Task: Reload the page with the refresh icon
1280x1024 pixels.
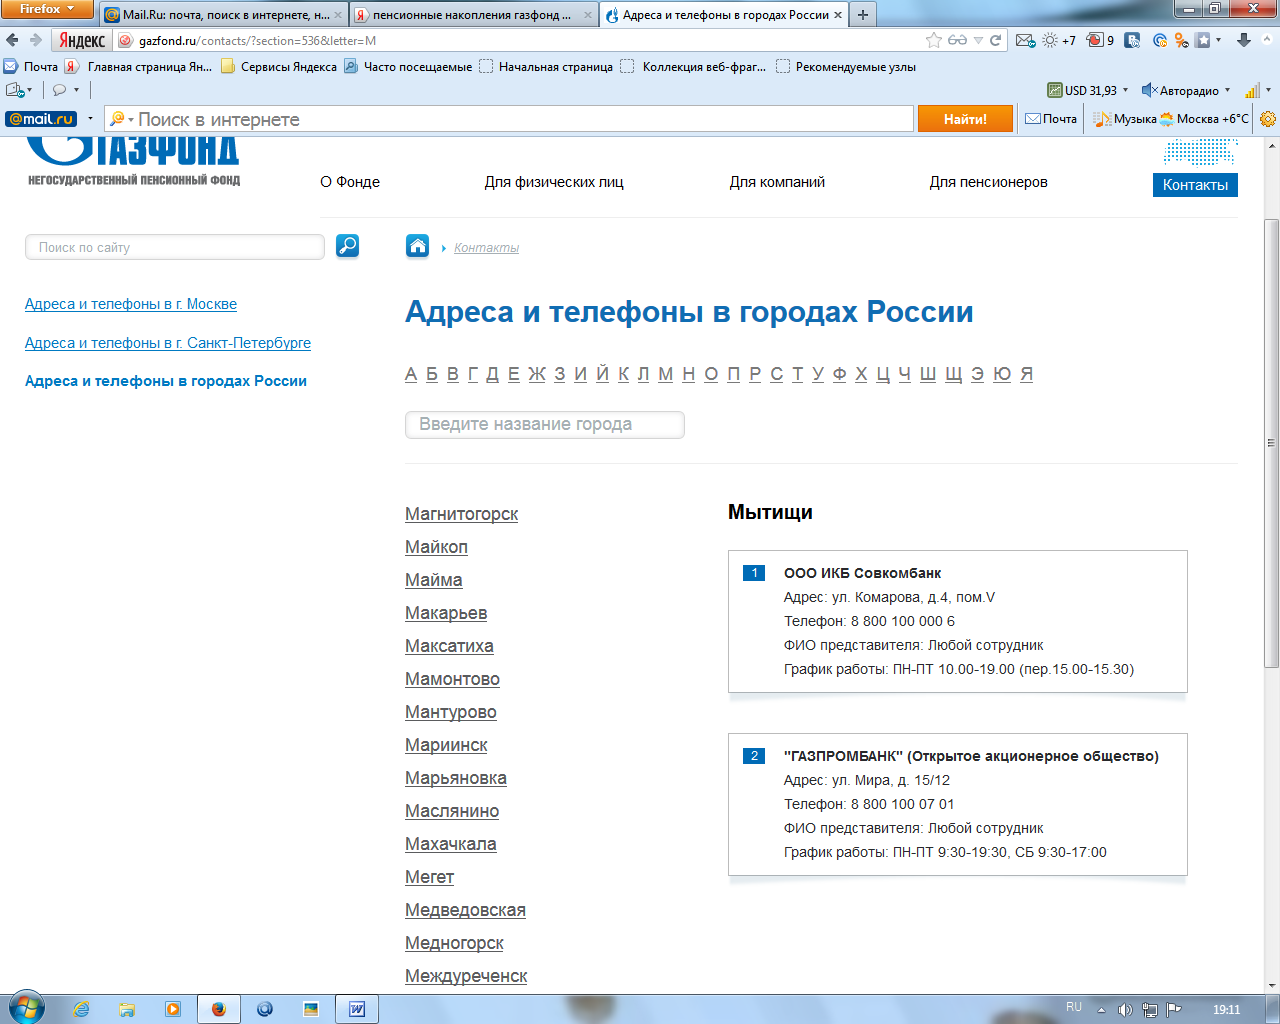Action: point(995,40)
